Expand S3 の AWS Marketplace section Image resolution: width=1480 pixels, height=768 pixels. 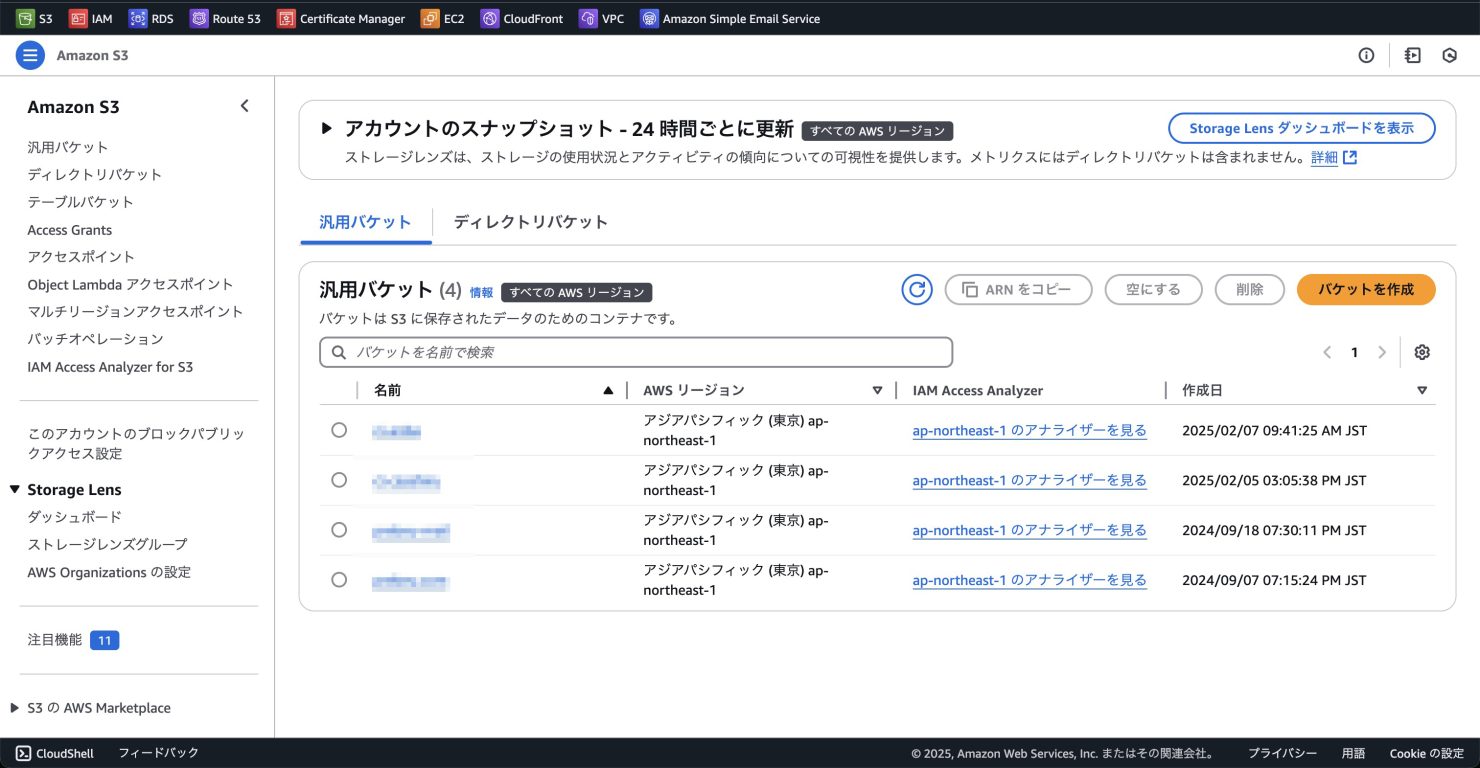coord(15,708)
